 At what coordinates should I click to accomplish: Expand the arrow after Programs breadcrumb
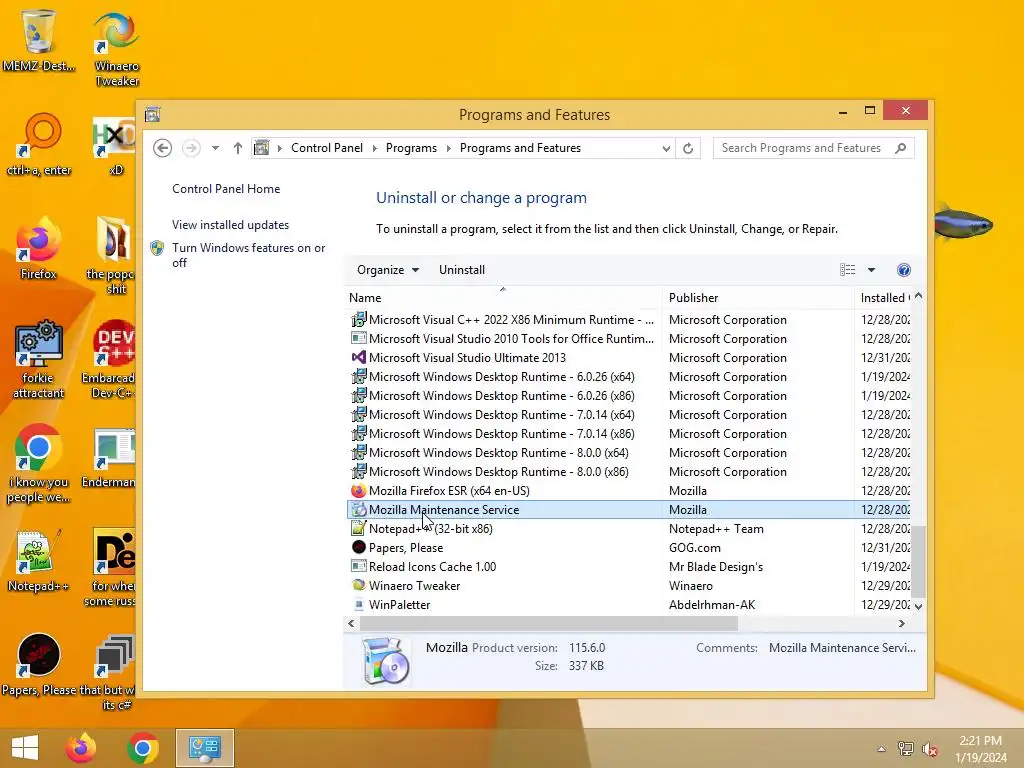(449, 148)
